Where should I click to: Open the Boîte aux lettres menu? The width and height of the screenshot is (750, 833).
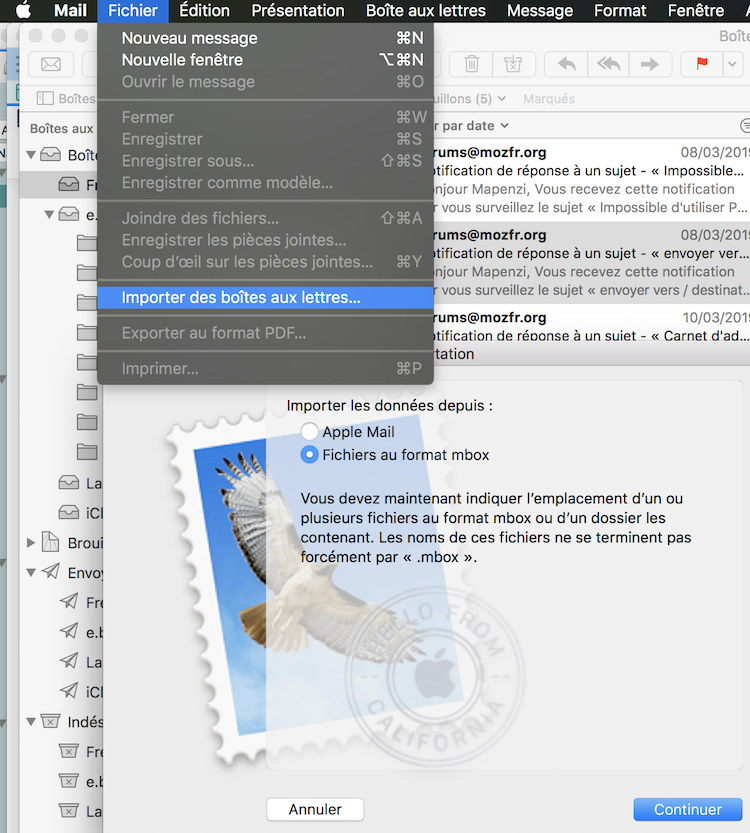(x=426, y=11)
